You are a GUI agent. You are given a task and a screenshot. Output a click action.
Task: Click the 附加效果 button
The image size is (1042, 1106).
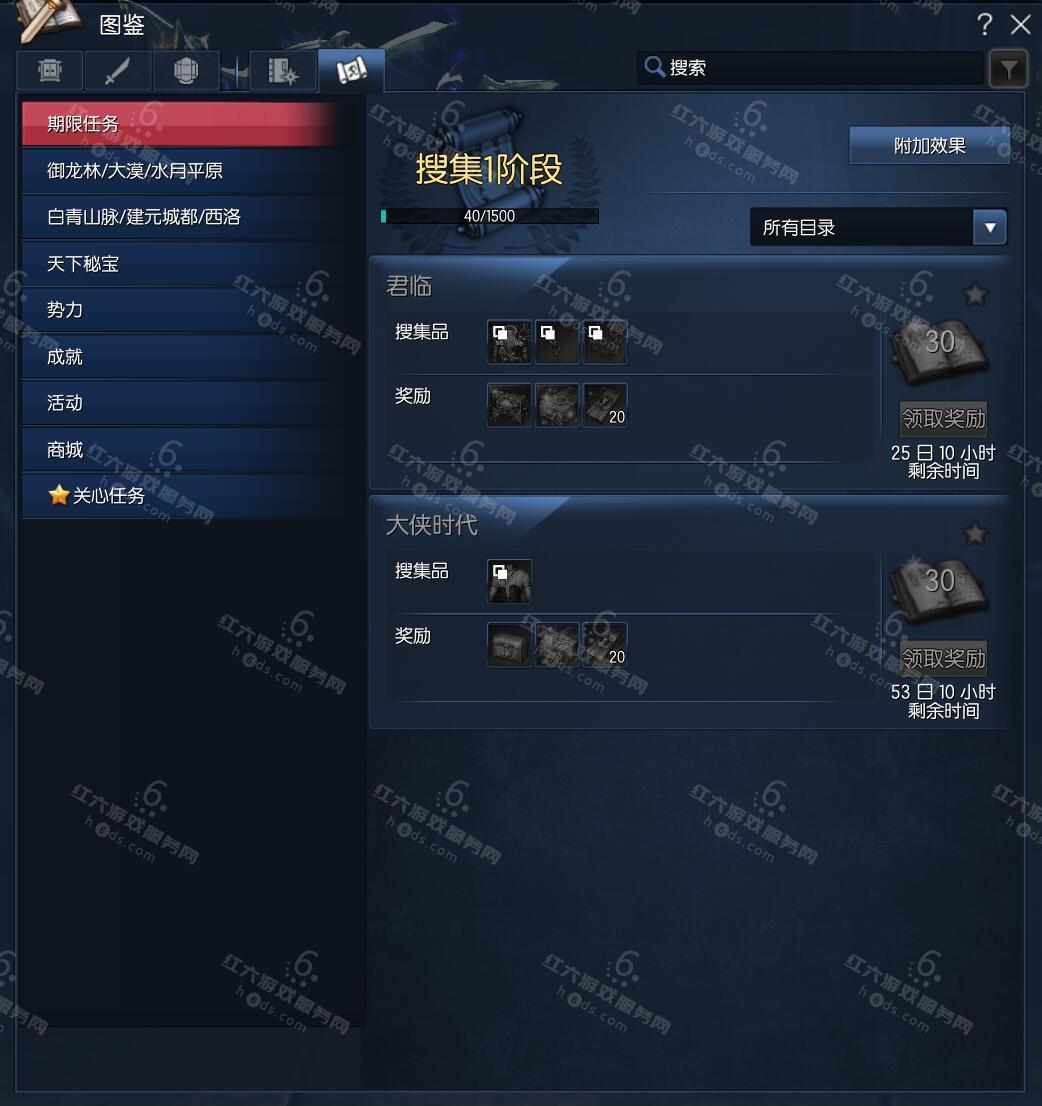(929, 146)
